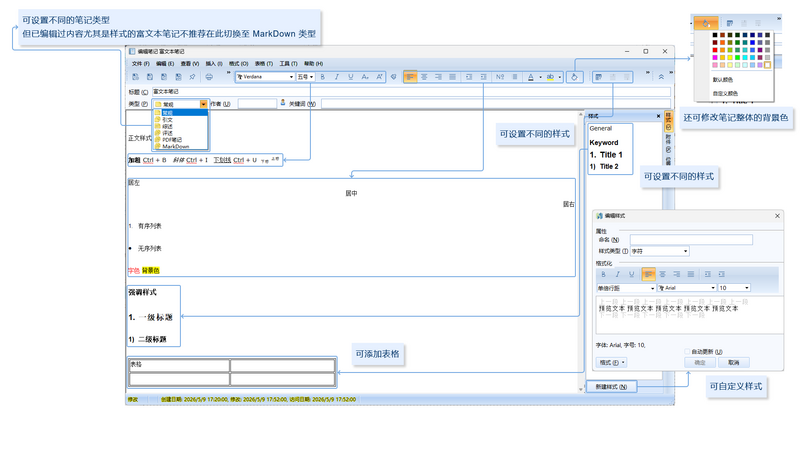
Task: Select justify alignment in the Edit Style dialog
Action: coord(691,274)
